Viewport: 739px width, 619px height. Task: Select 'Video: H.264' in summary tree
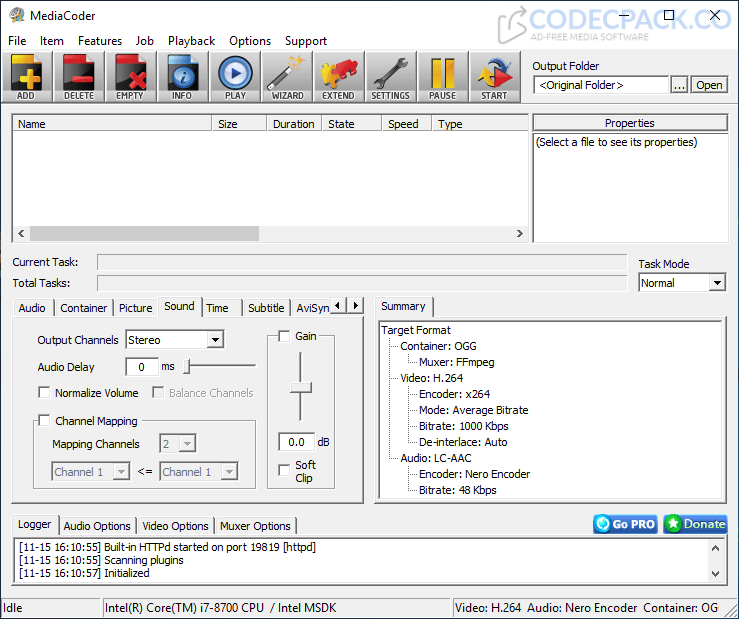(x=431, y=378)
